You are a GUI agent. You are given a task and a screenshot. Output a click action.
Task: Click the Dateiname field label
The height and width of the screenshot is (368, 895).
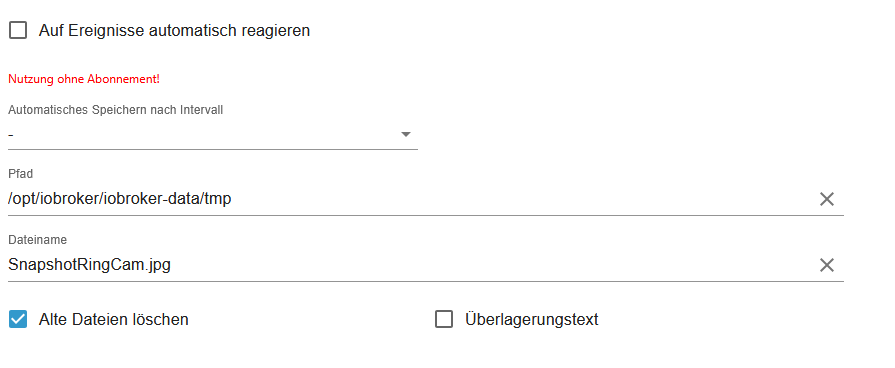[x=38, y=240]
